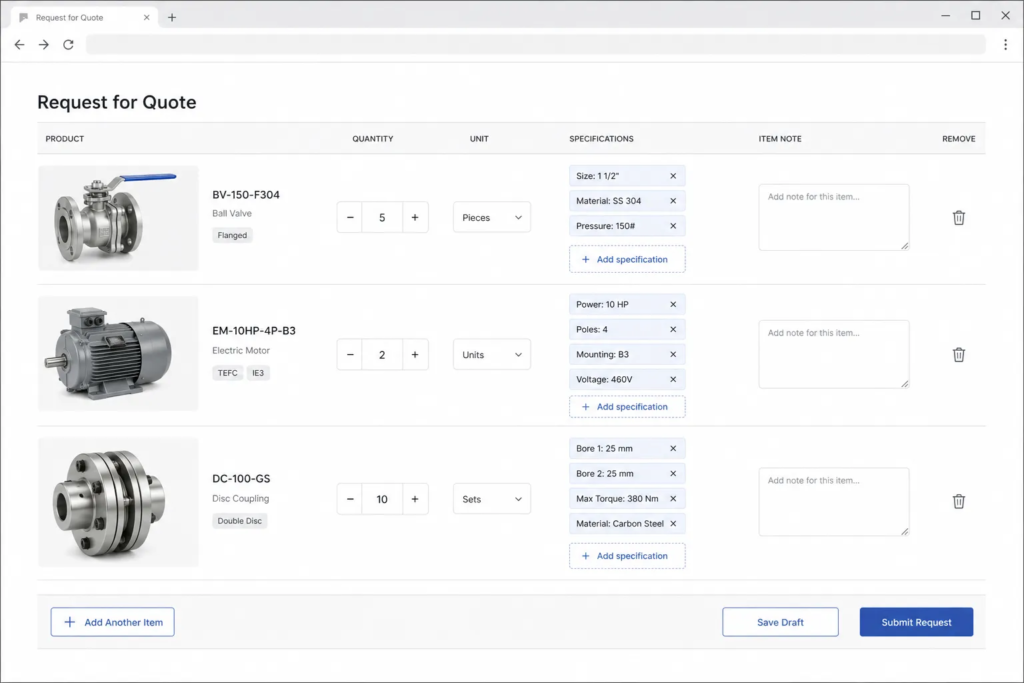Click the DC-100-GS product name

click(241, 479)
